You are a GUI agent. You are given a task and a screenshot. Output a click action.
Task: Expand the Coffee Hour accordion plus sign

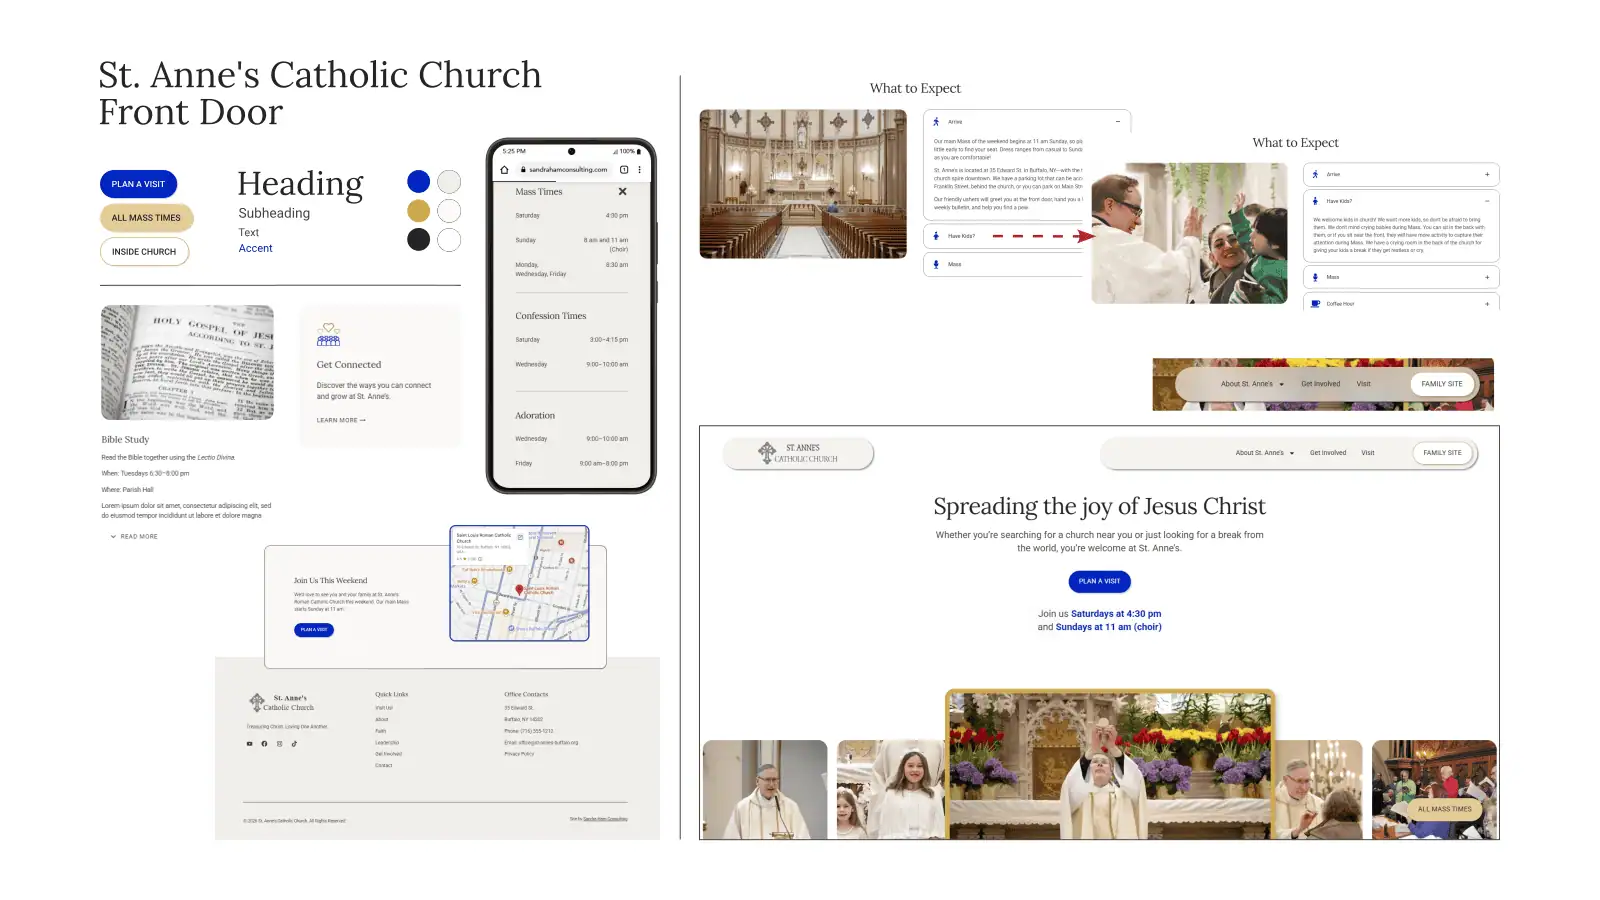(x=1487, y=303)
